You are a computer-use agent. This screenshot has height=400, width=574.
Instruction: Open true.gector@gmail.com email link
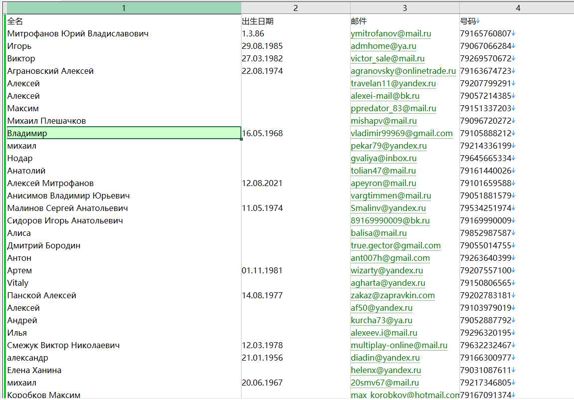coord(395,246)
